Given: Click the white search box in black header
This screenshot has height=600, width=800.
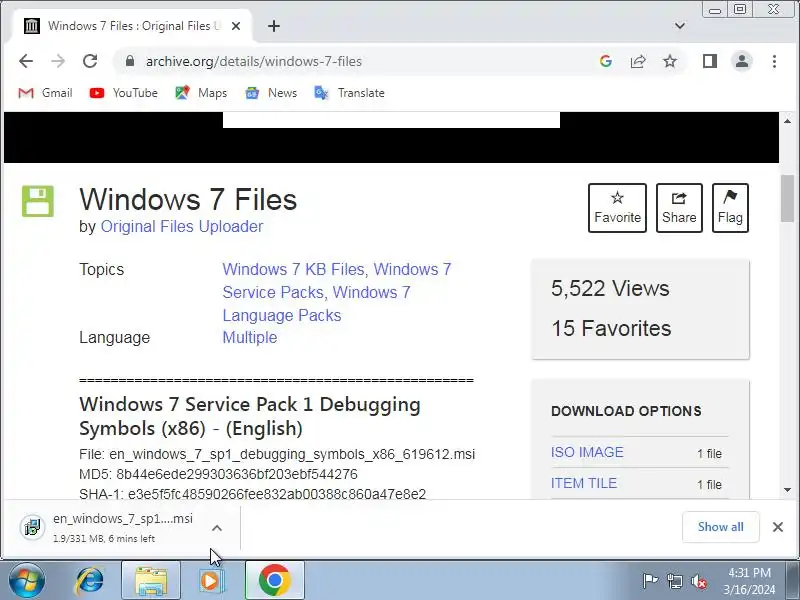Looking at the screenshot, I should (x=391, y=120).
